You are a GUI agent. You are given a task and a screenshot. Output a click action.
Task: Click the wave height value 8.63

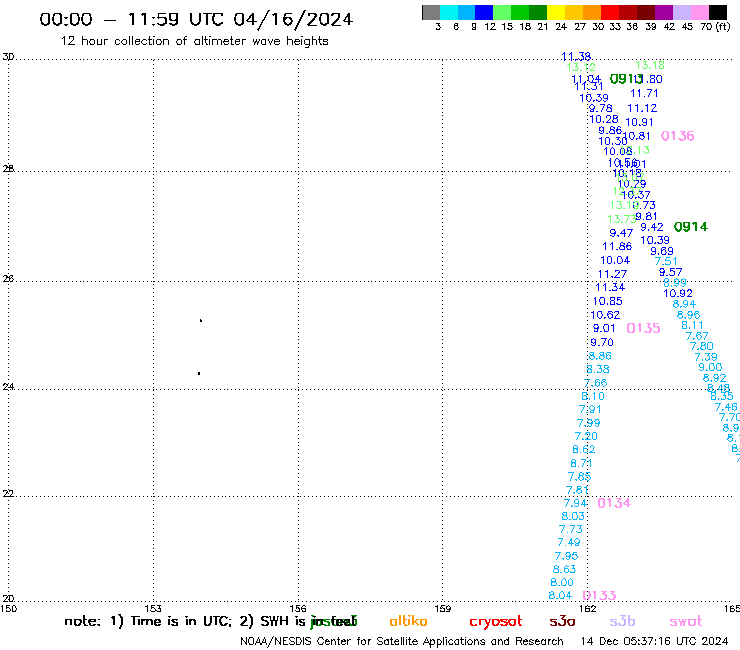click(x=564, y=569)
